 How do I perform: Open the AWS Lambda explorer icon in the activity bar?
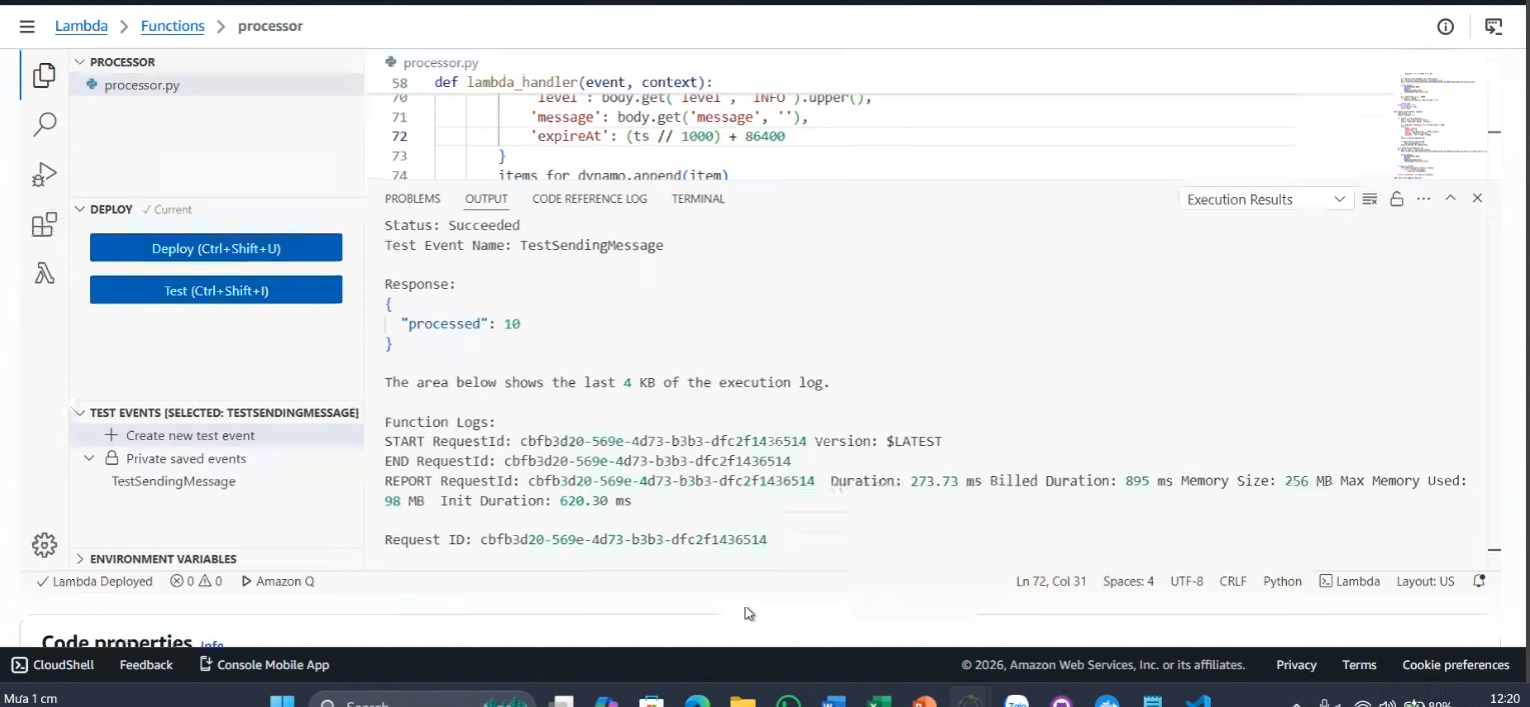point(44,274)
